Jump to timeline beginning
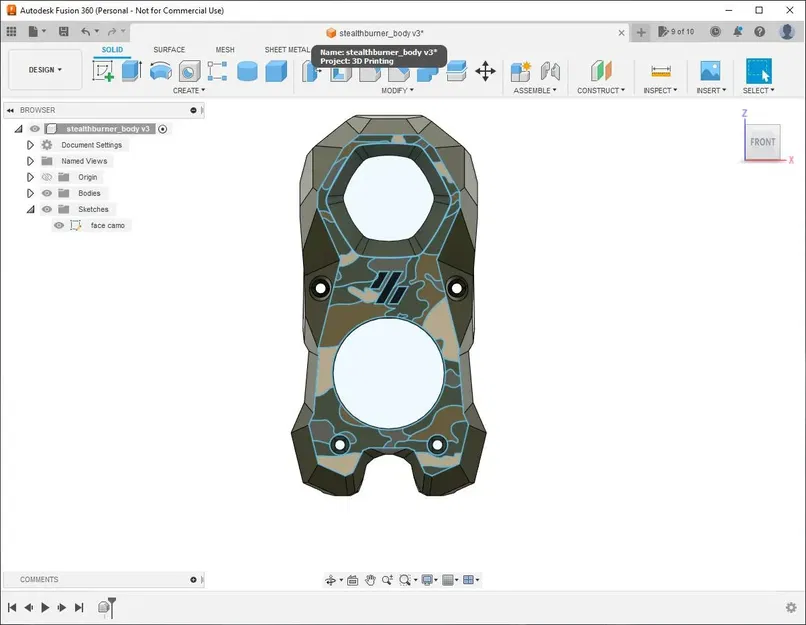Image resolution: width=806 pixels, height=625 pixels. (12, 608)
